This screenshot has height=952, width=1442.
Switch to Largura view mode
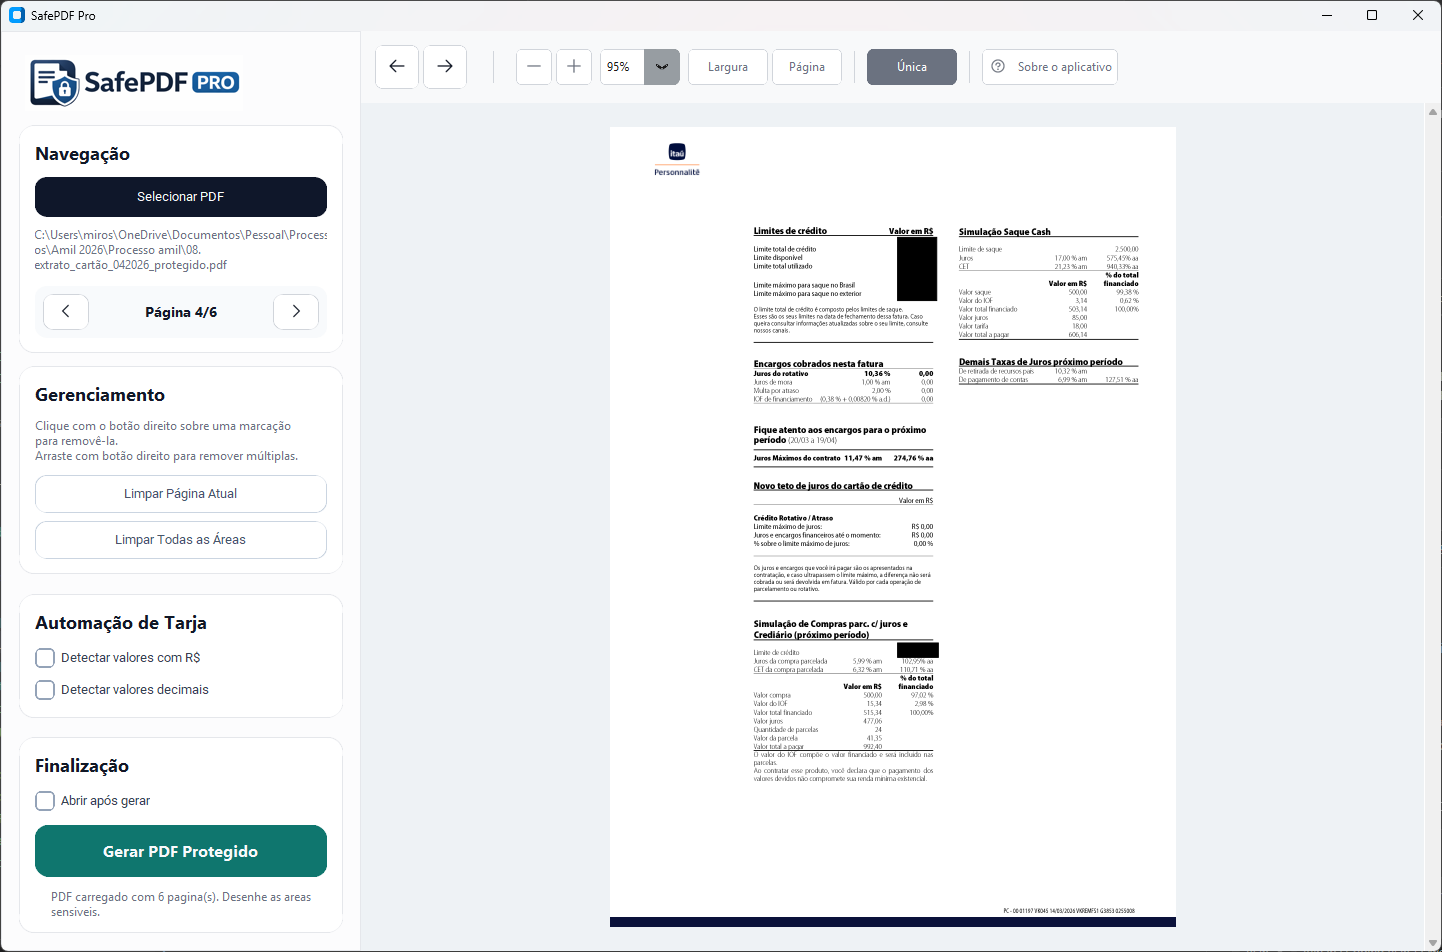[727, 67]
